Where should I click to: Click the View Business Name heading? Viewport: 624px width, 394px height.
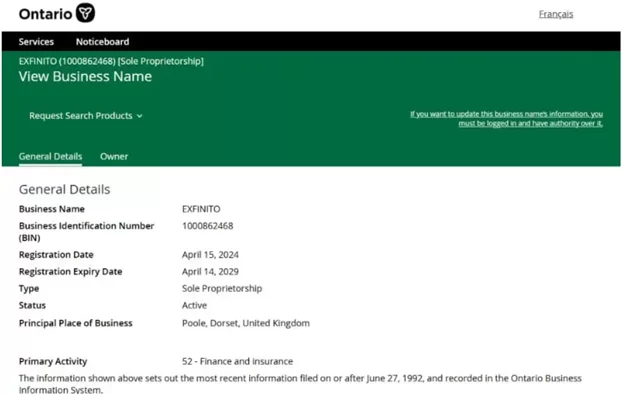(x=85, y=76)
